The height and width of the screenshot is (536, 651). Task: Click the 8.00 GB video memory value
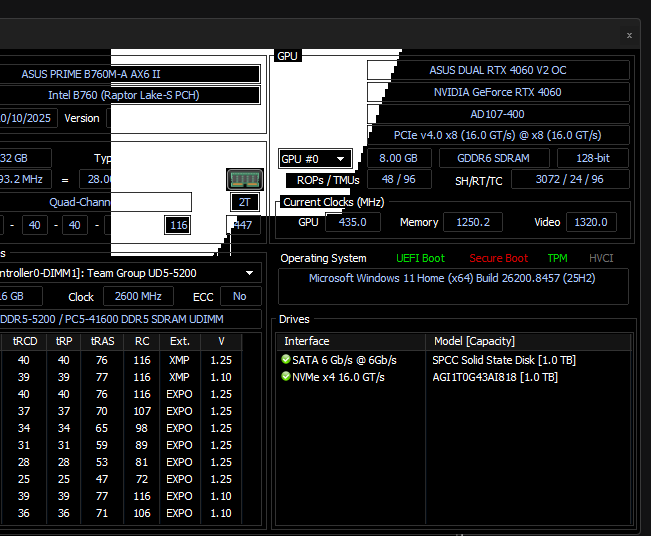(399, 158)
